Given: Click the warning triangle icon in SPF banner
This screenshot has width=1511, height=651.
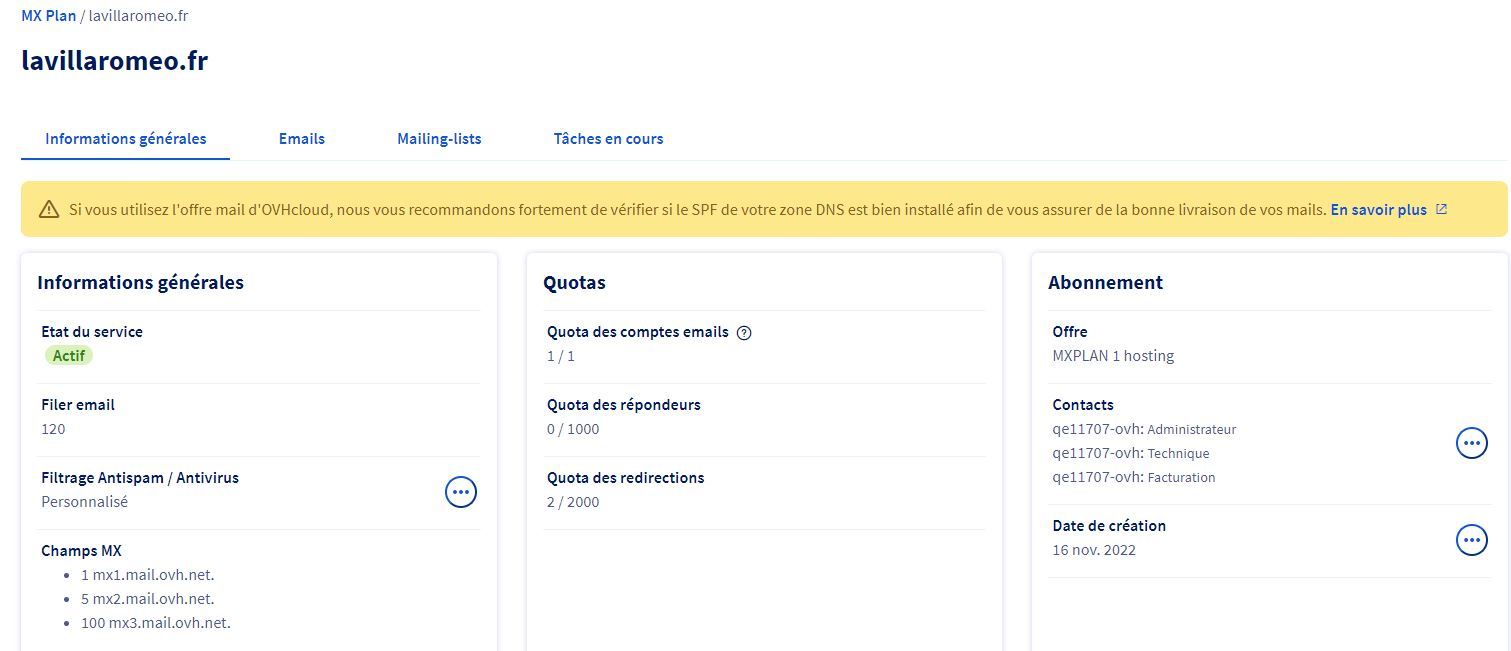Looking at the screenshot, I should [49, 209].
